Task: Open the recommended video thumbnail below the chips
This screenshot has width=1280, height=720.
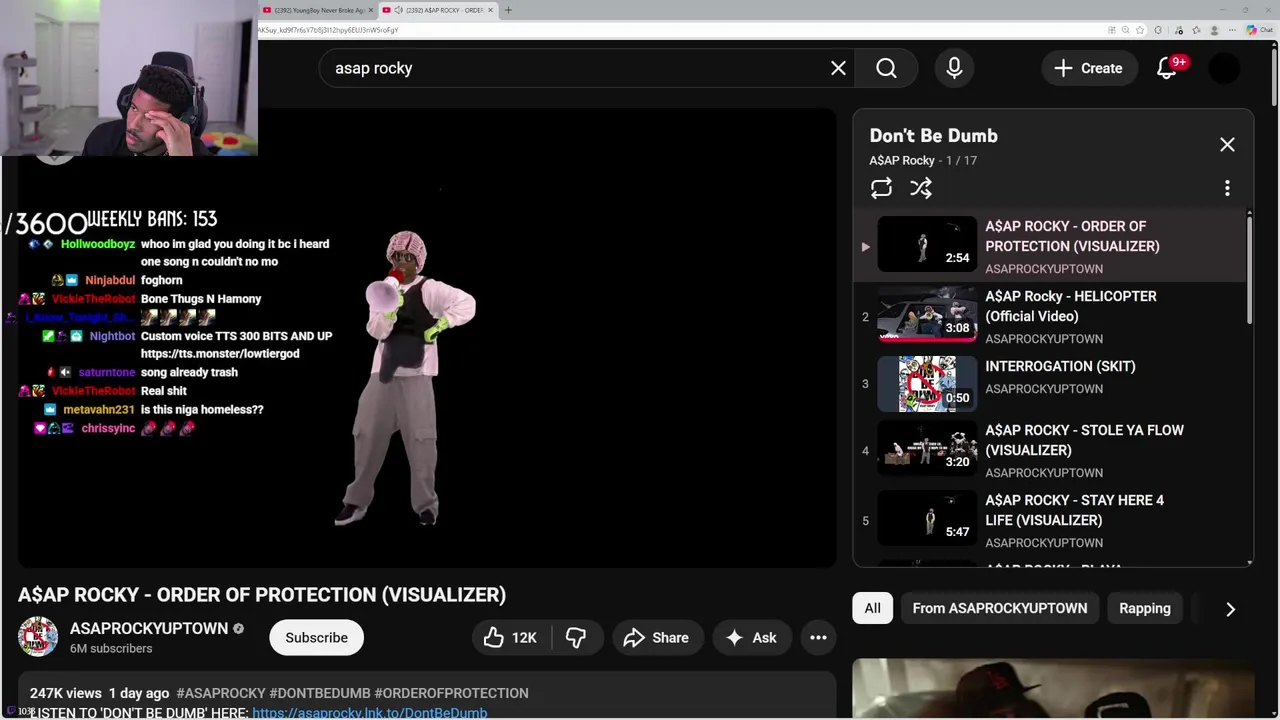Action: click(x=1053, y=689)
